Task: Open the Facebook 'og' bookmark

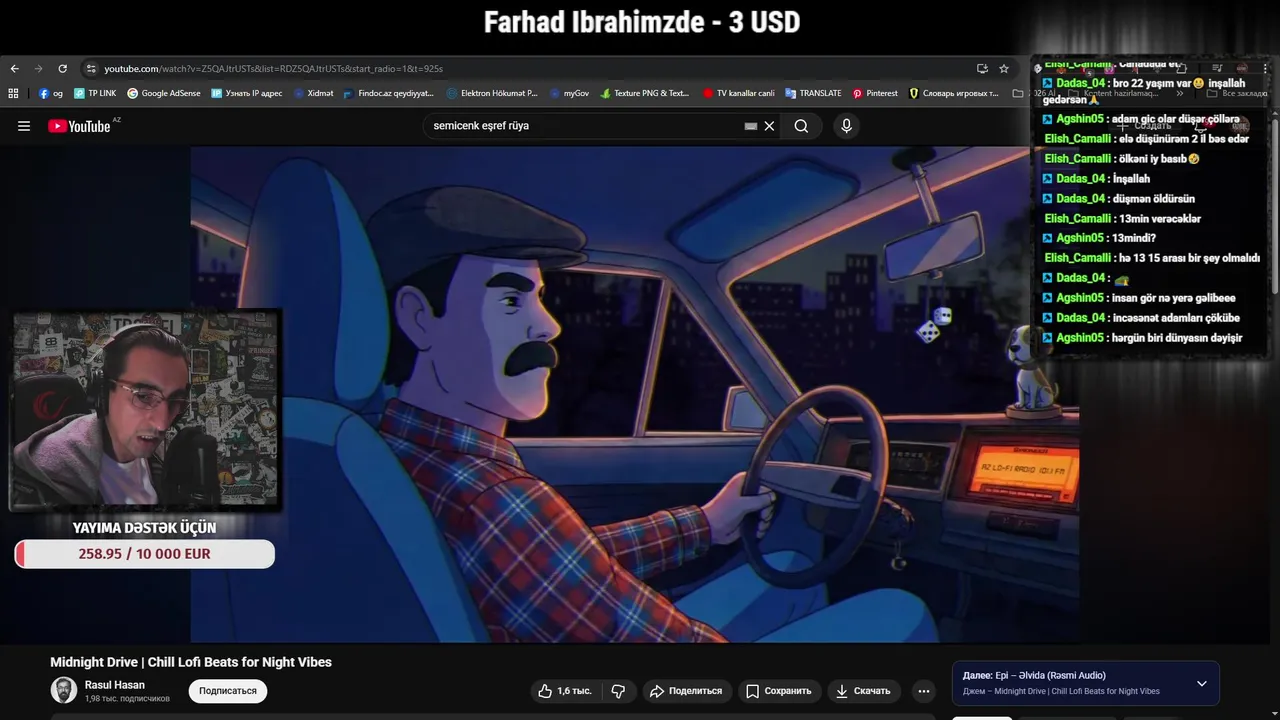Action: click(51, 93)
